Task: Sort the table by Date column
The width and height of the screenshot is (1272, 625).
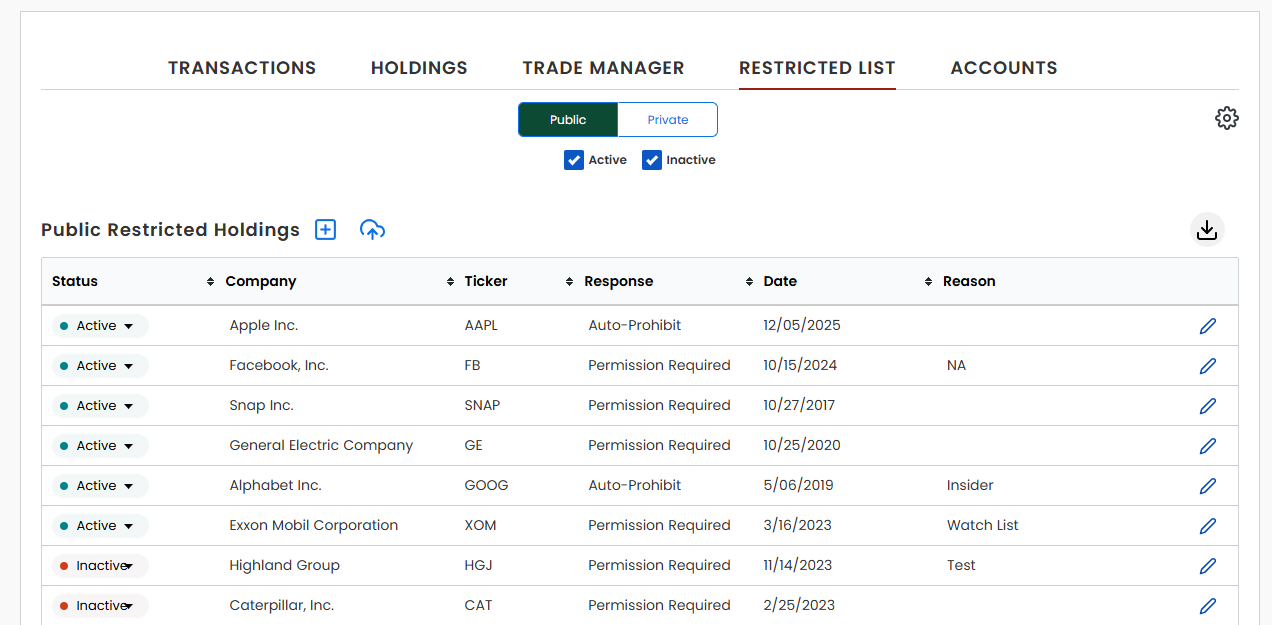Action: coord(928,281)
